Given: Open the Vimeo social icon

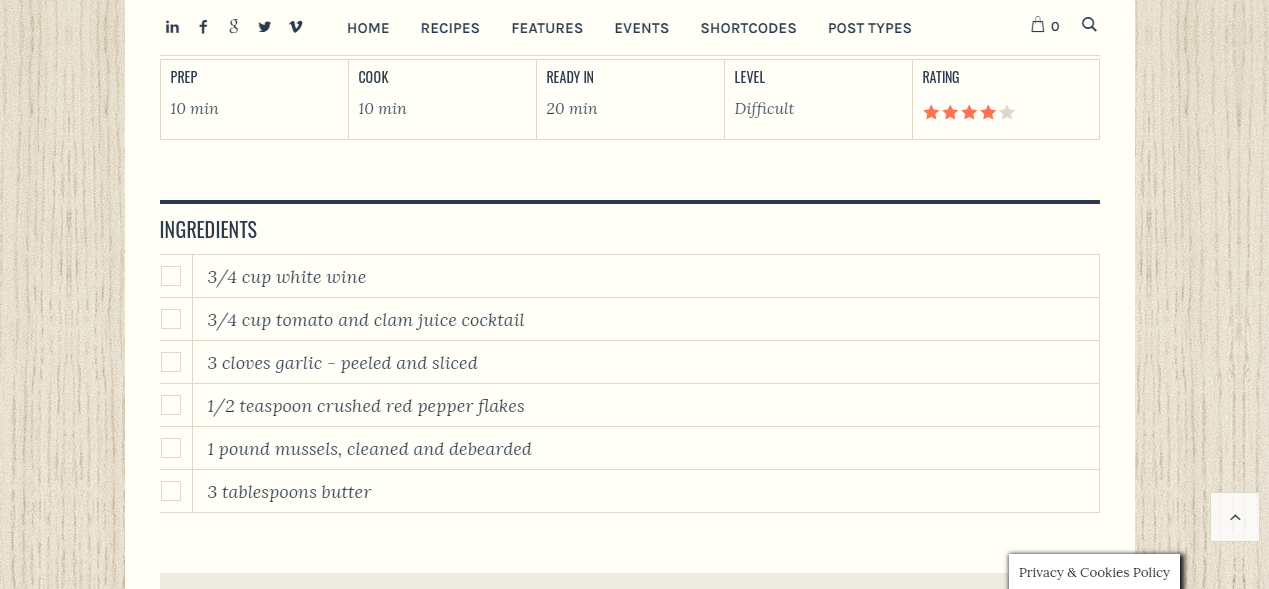Looking at the screenshot, I should 295,27.
